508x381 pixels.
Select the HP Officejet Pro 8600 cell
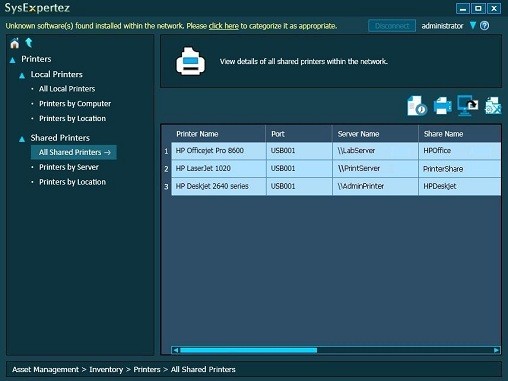click(218, 151)
